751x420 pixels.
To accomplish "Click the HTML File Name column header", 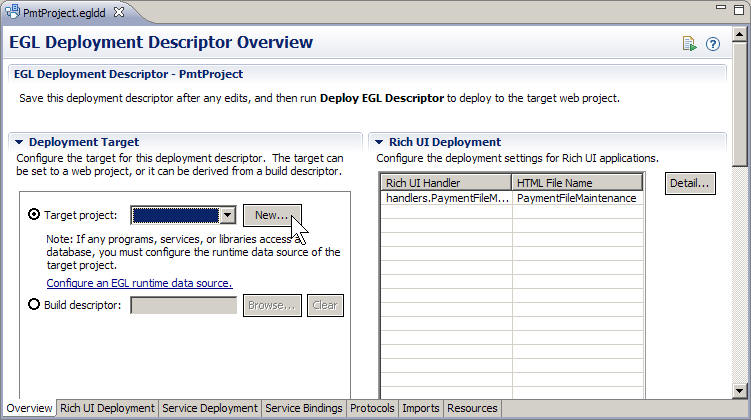I will coord(578,183).
